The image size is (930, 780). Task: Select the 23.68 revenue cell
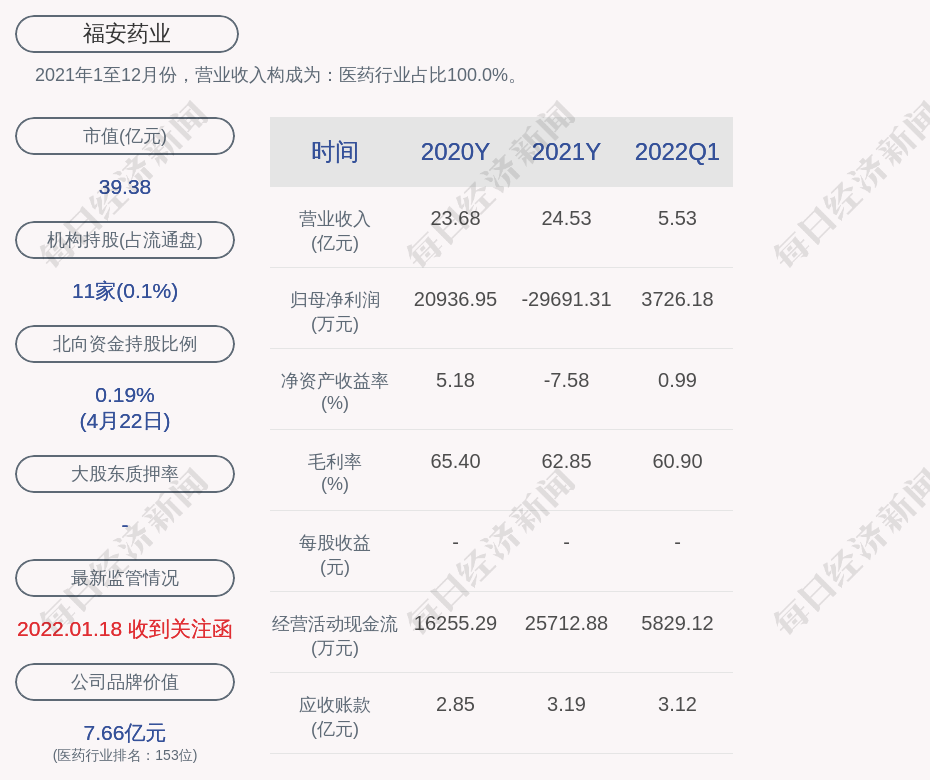pyautogui.click(x=455, y=218)
